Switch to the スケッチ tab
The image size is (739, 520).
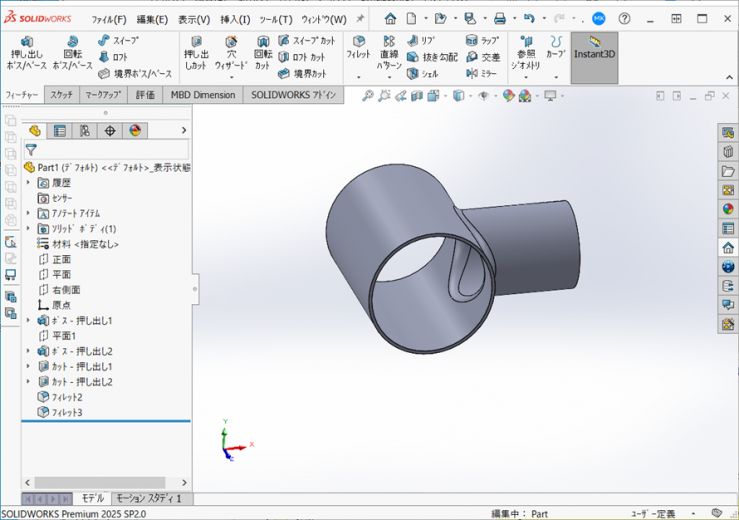point(61,95)
